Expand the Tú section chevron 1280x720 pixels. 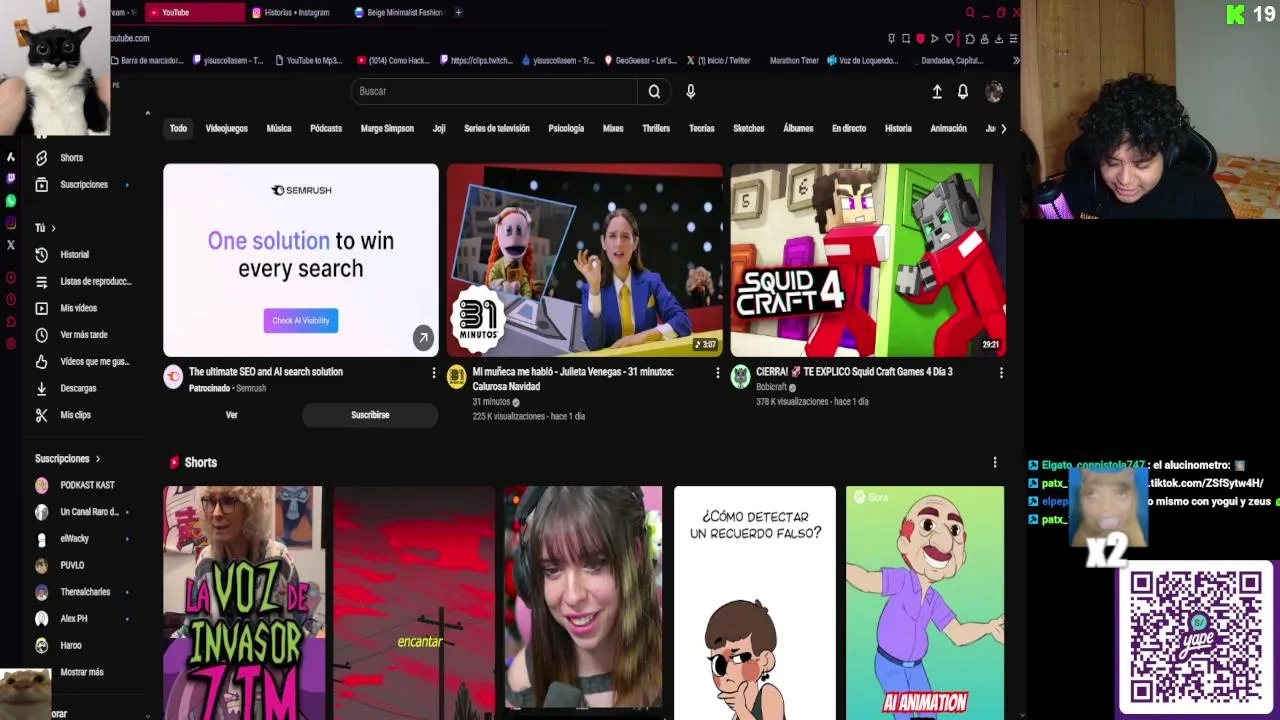click(x=53, y=228)
